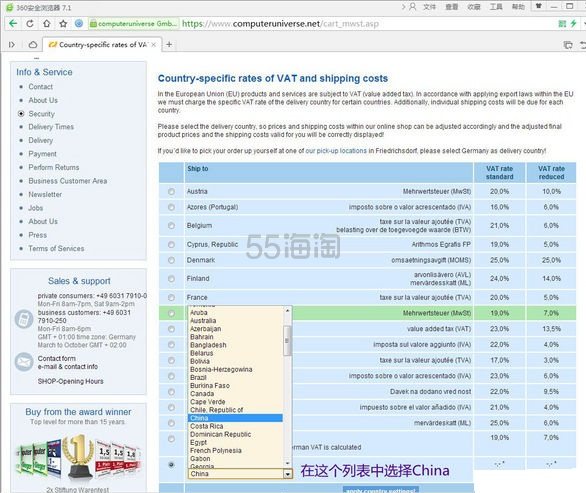Screen dimensions: 586x493
Task: Select radio button in highlighted green row
Action: (171, 313)
